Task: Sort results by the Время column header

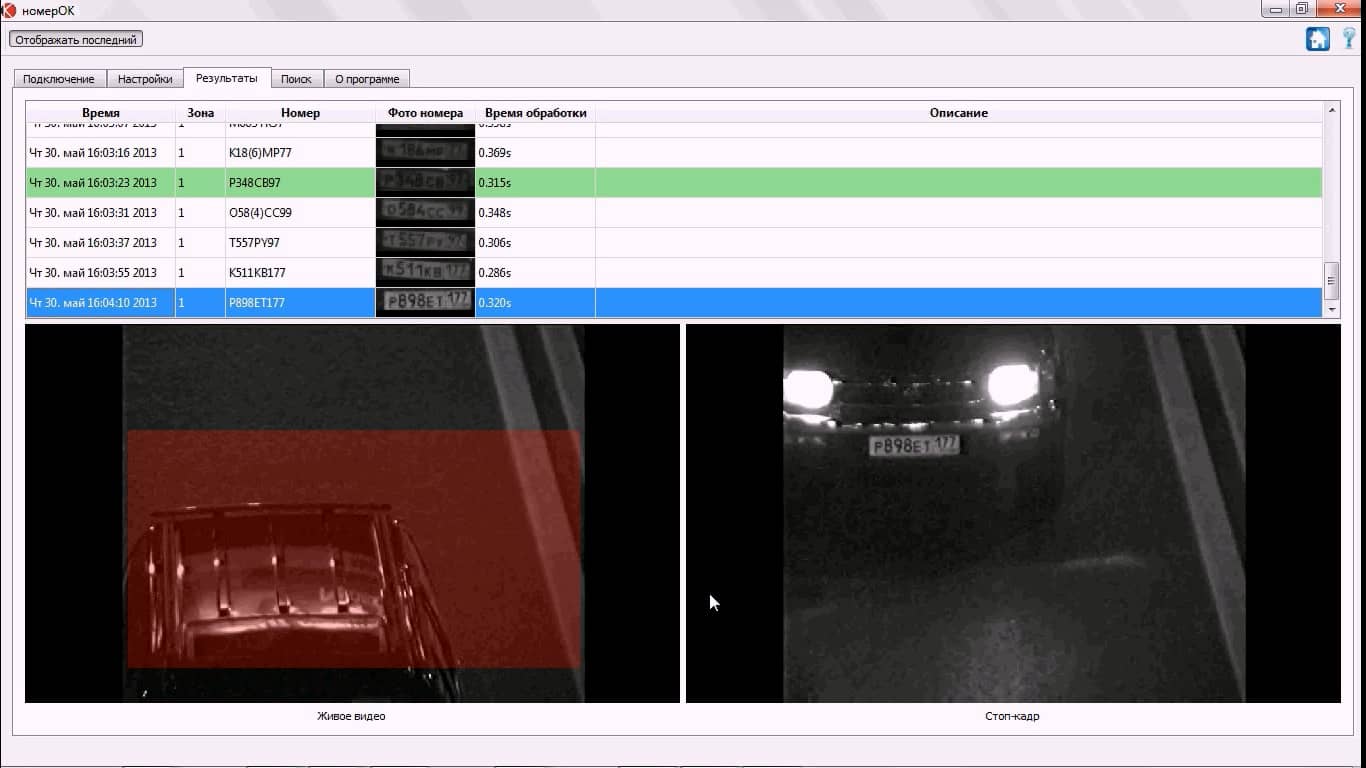Action: pos(100,113)
